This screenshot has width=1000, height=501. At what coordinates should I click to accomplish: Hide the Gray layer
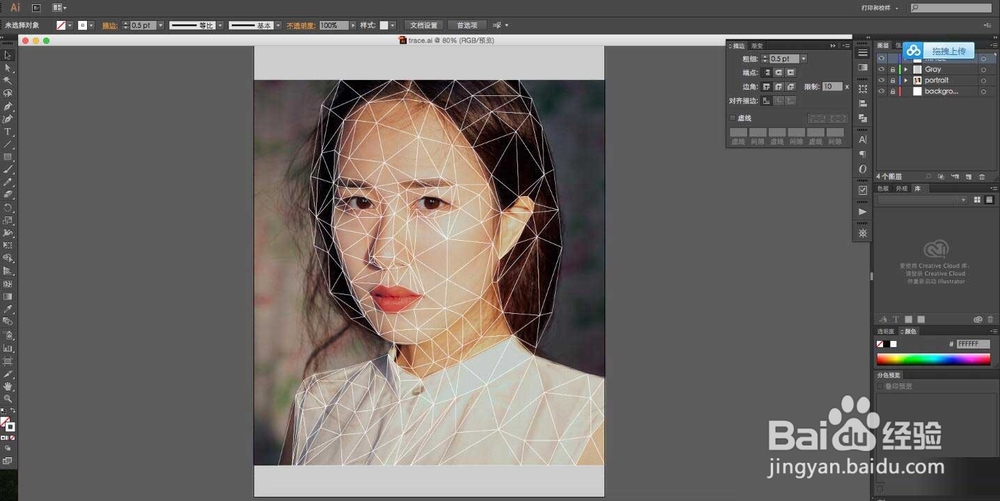click(881, 69)
